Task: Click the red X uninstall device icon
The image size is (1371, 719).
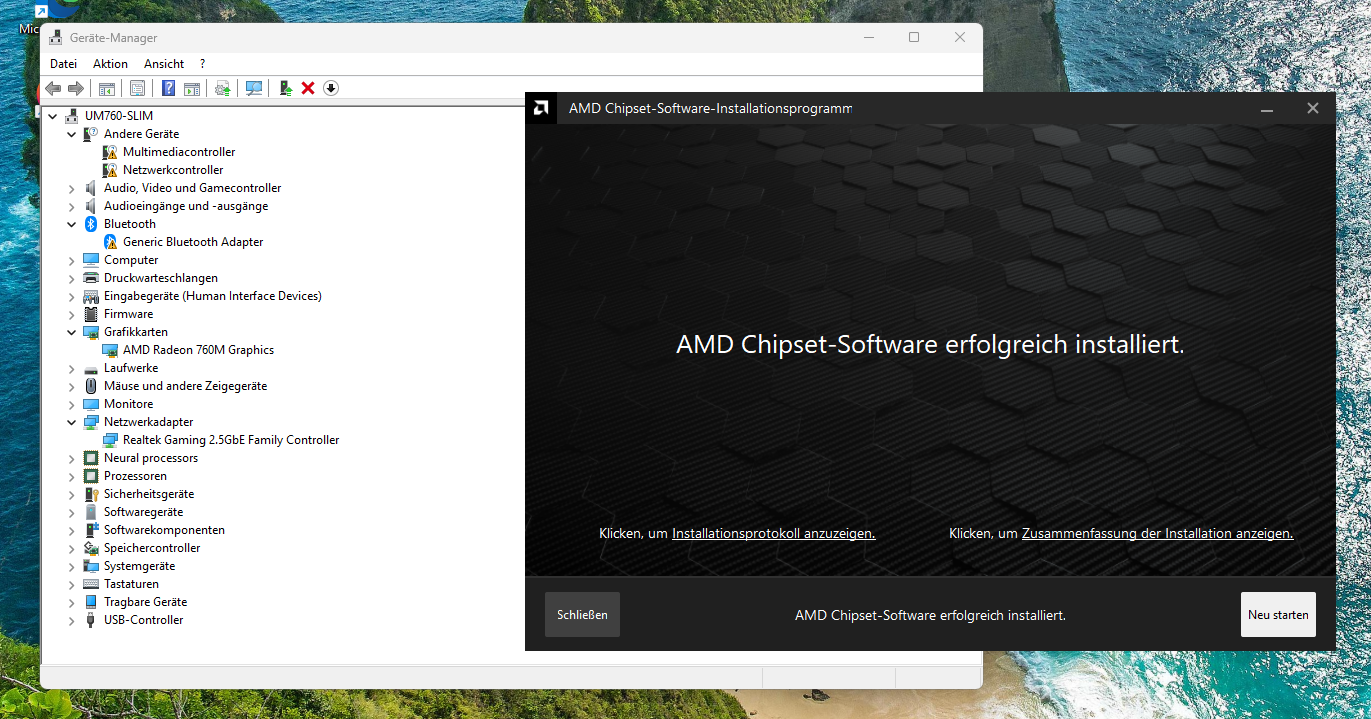Action: pos(308,88)
